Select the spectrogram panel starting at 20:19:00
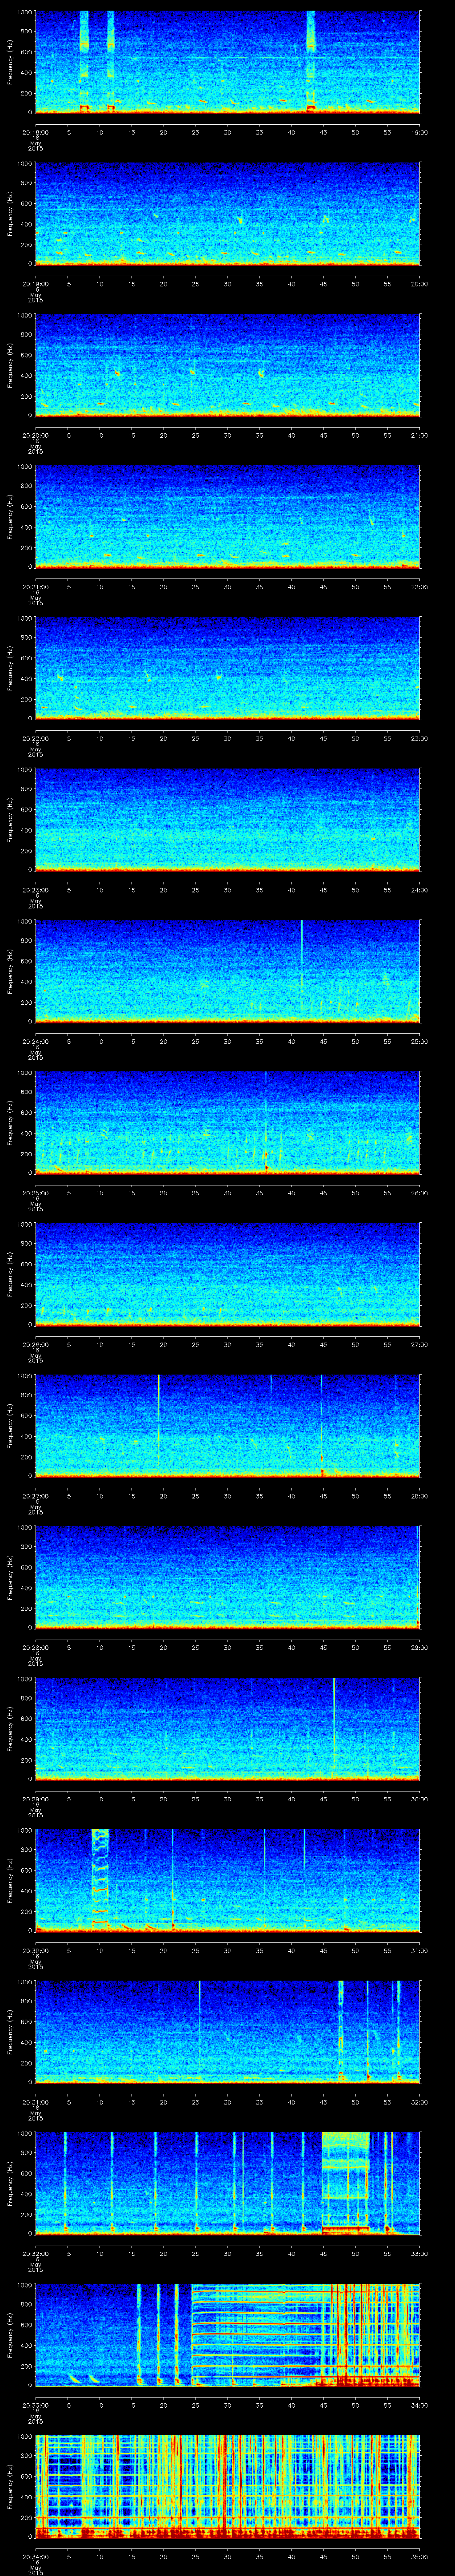Viewport: 455px width, 2576px height. point(227,214)
